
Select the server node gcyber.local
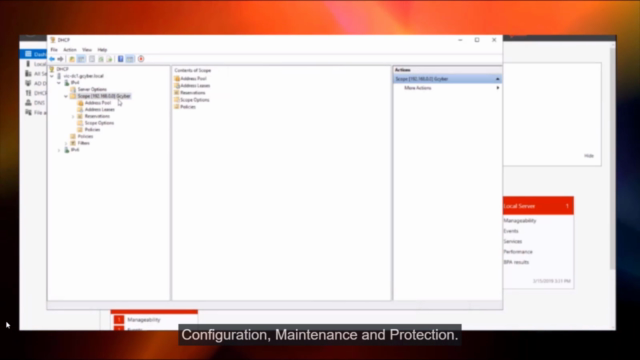[x=83, y=76]
